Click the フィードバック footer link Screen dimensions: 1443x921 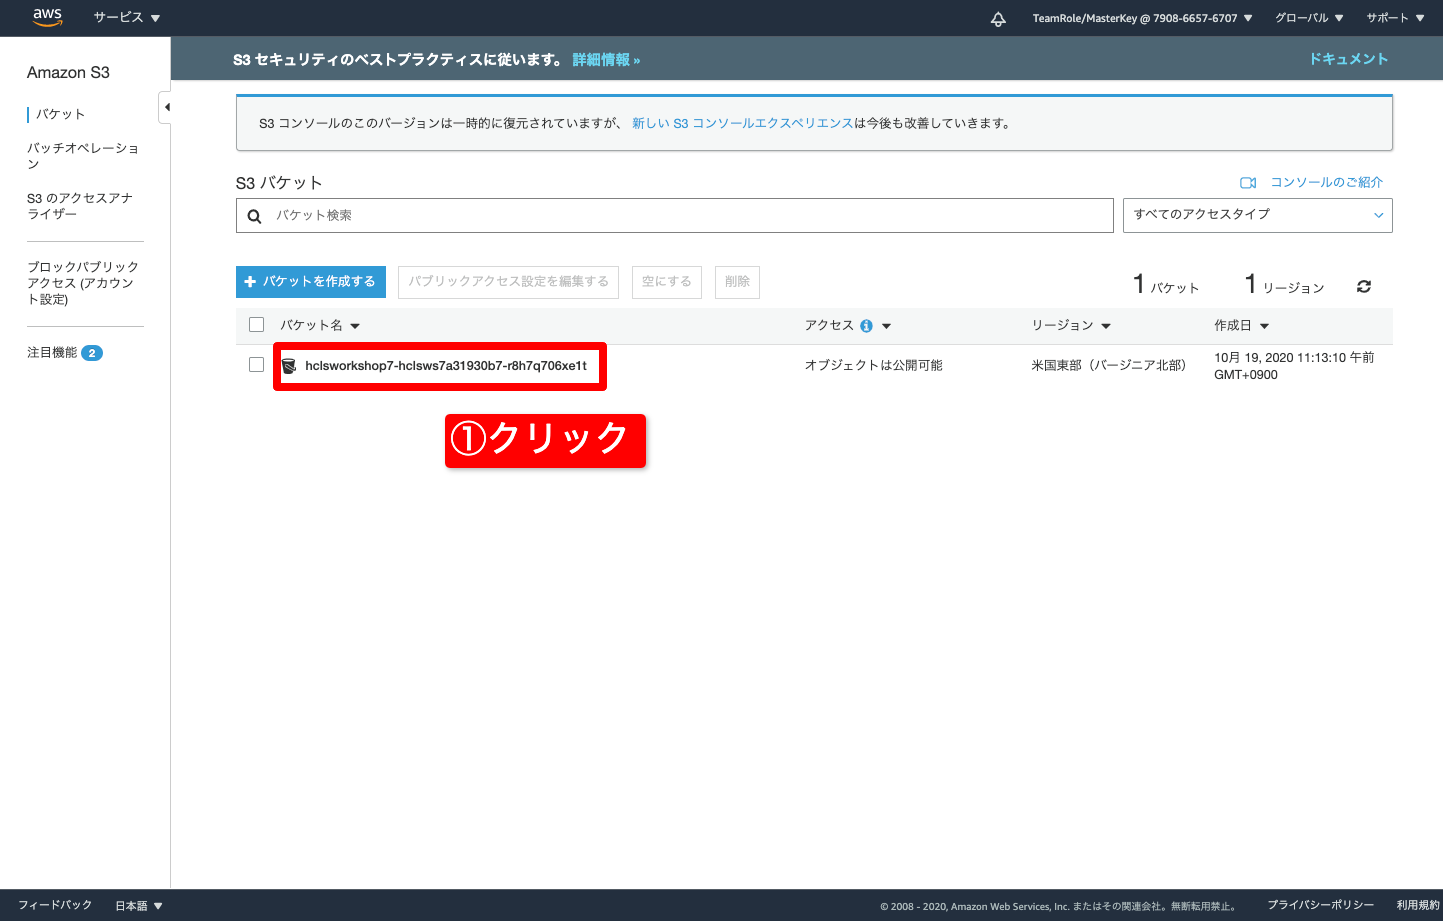[55, 905]
